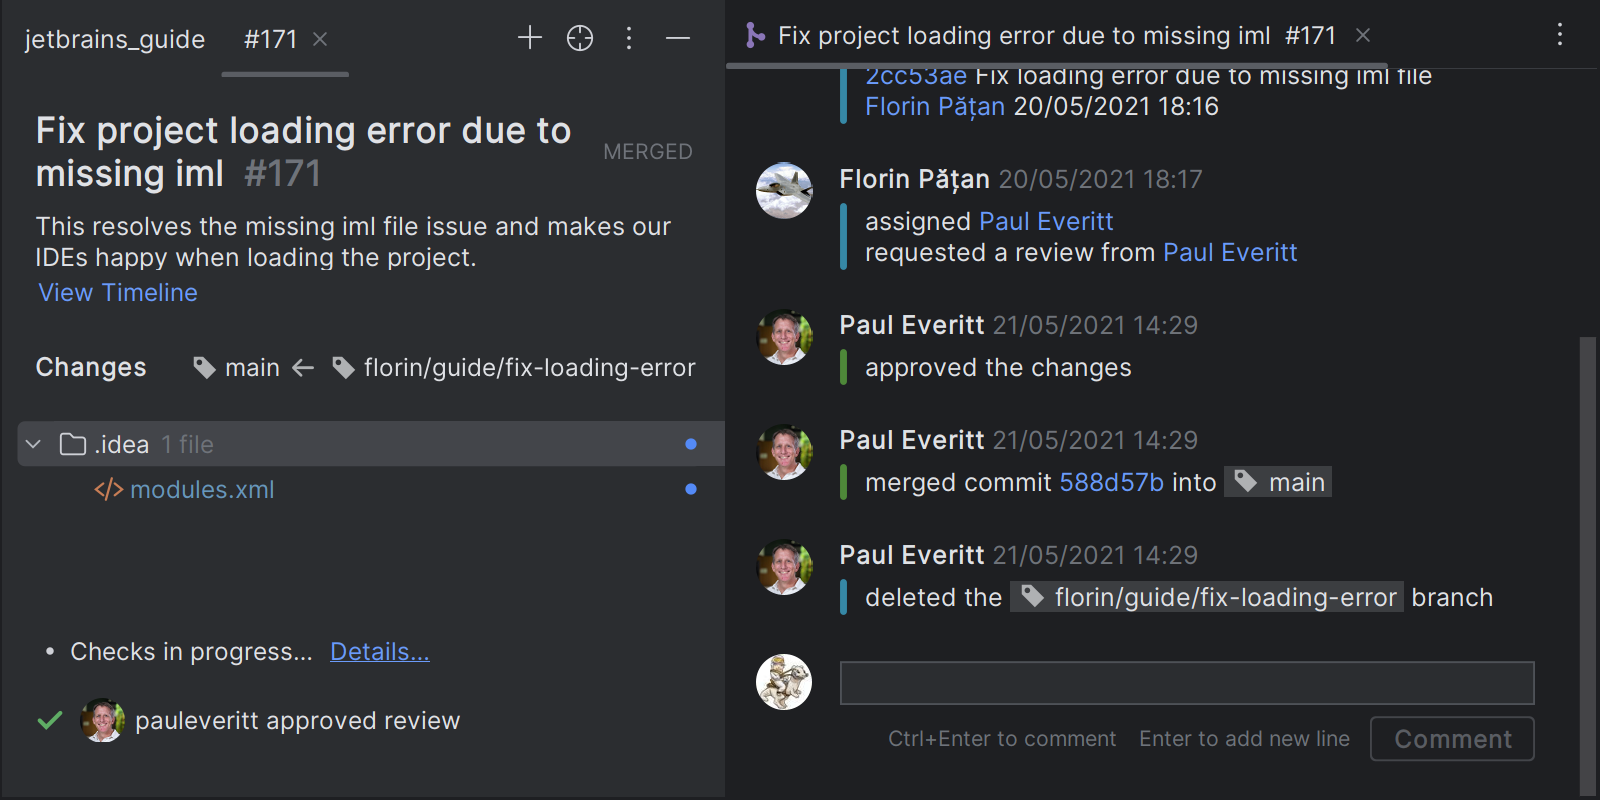Click 'Checks in progress...' status text
Viewport: 1600px width, 800px height.
[191, 652]
